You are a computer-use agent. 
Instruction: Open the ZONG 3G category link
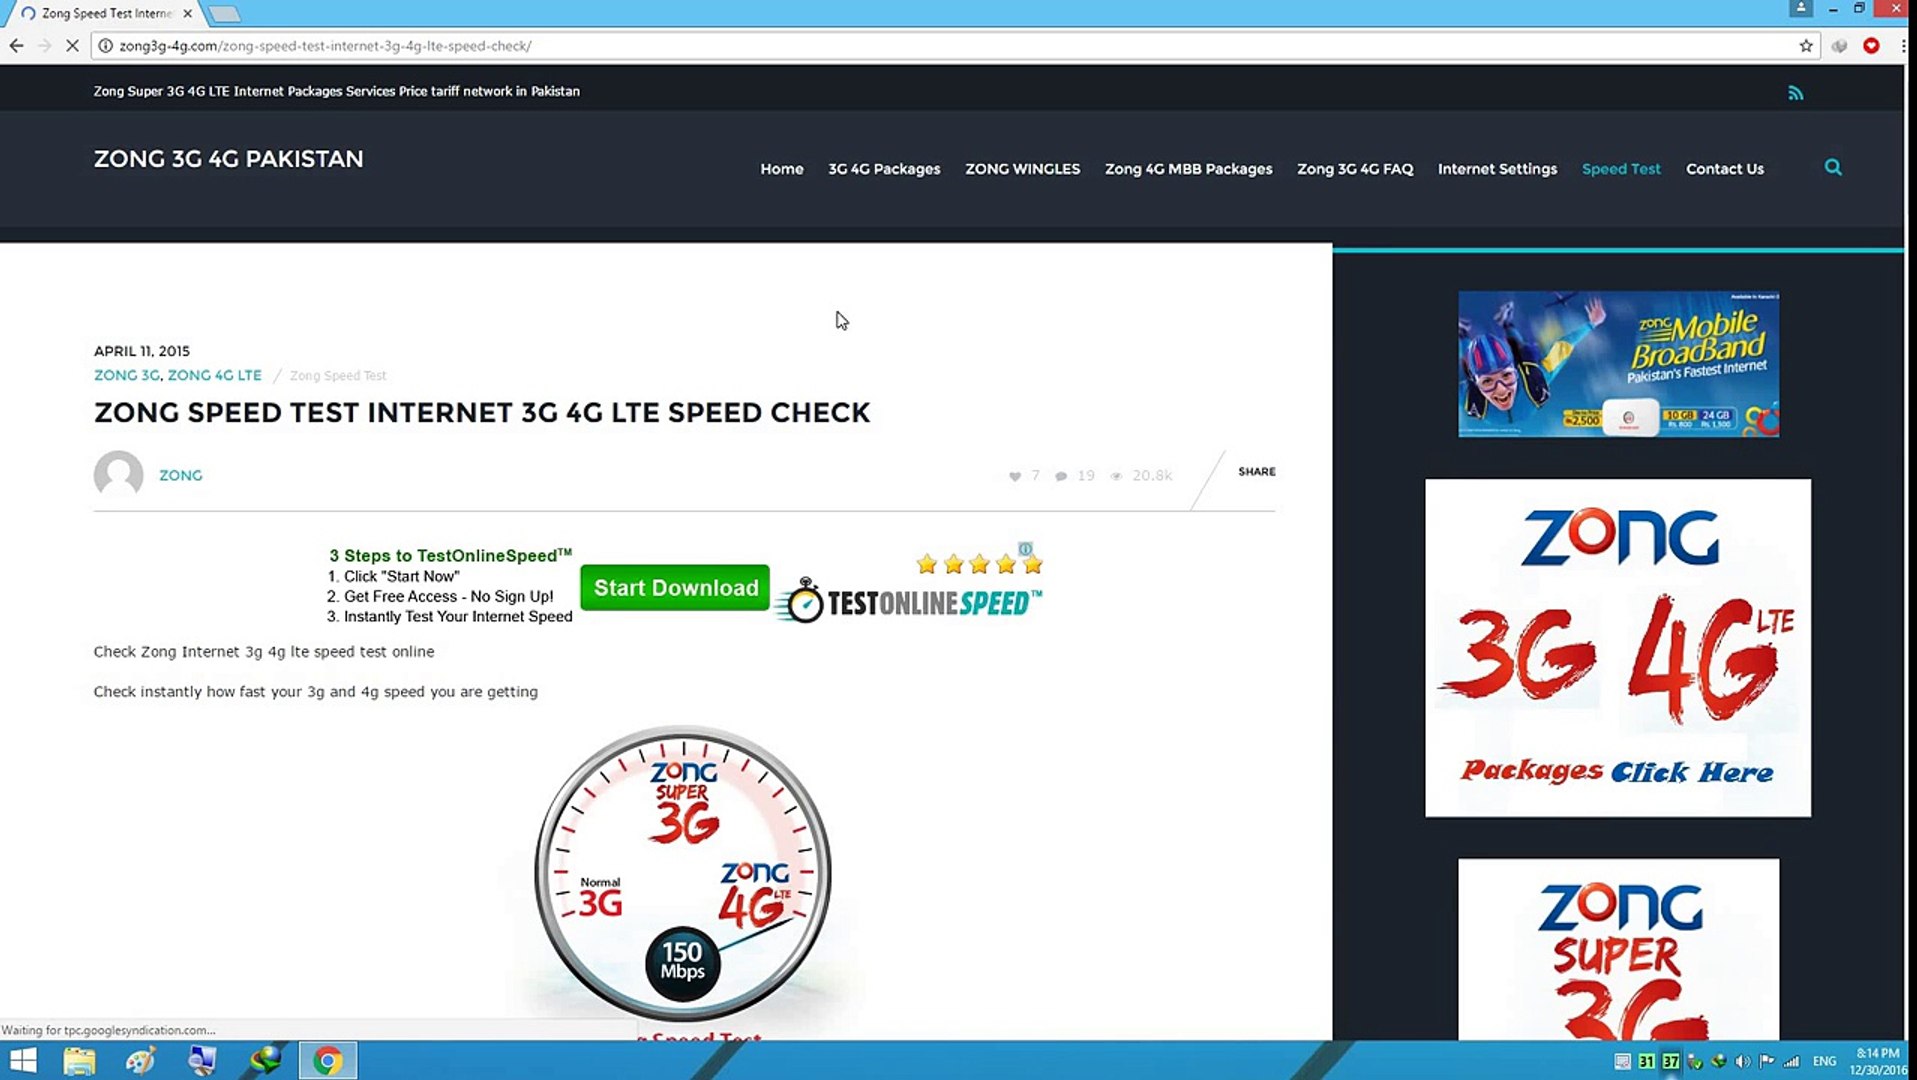(x=126, y=375)
